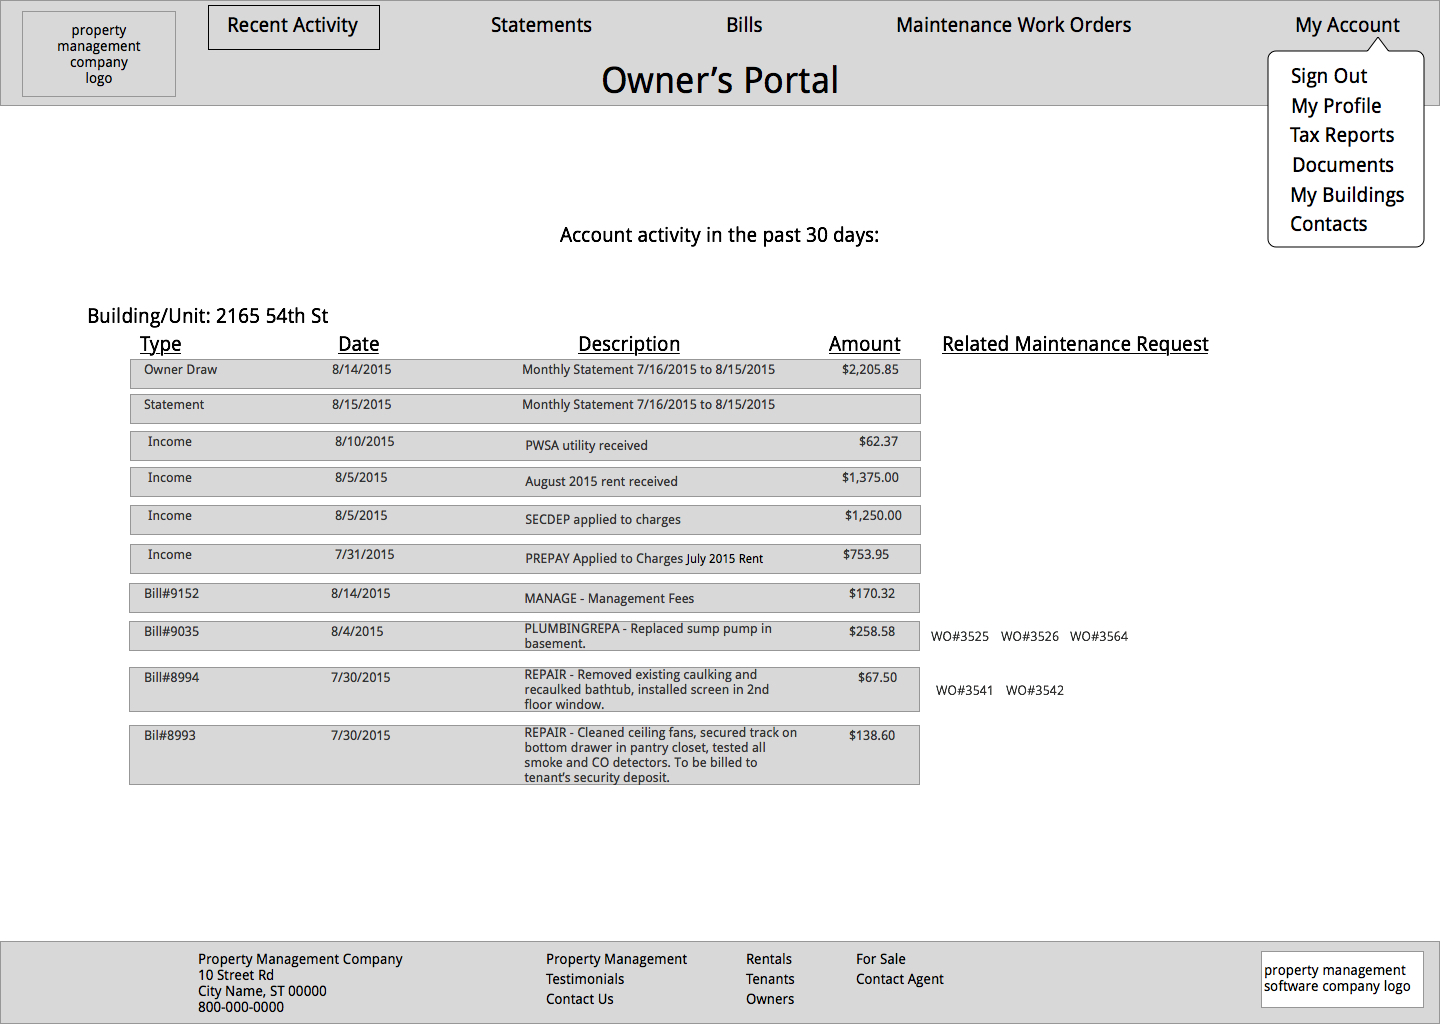Click the property management software company logo
The height and width of the screenshot is (1024, 1440).
tap(1341, 978)
